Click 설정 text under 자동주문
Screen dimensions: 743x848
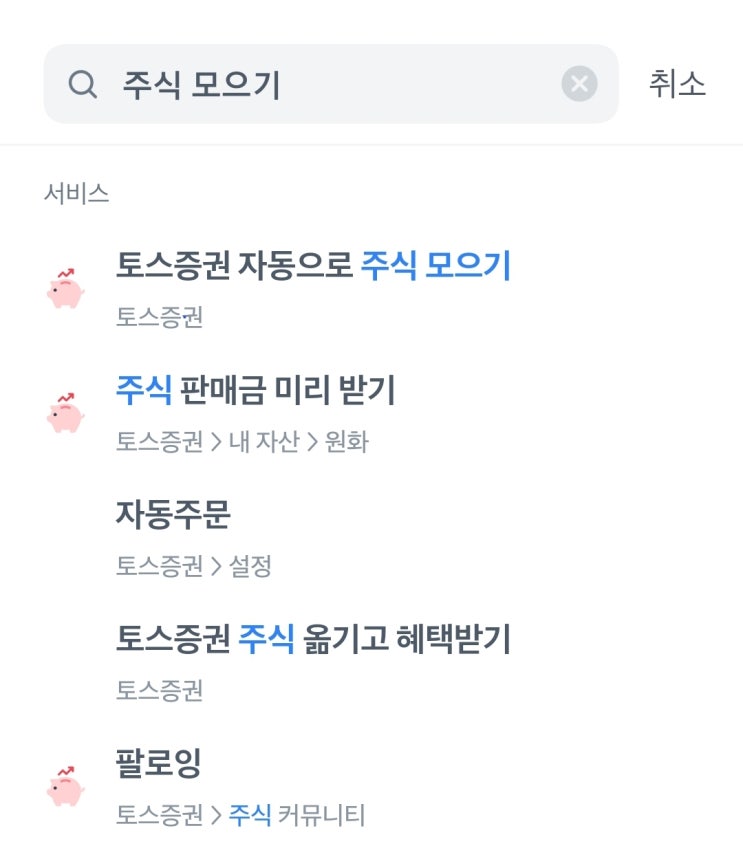[250, 567]
